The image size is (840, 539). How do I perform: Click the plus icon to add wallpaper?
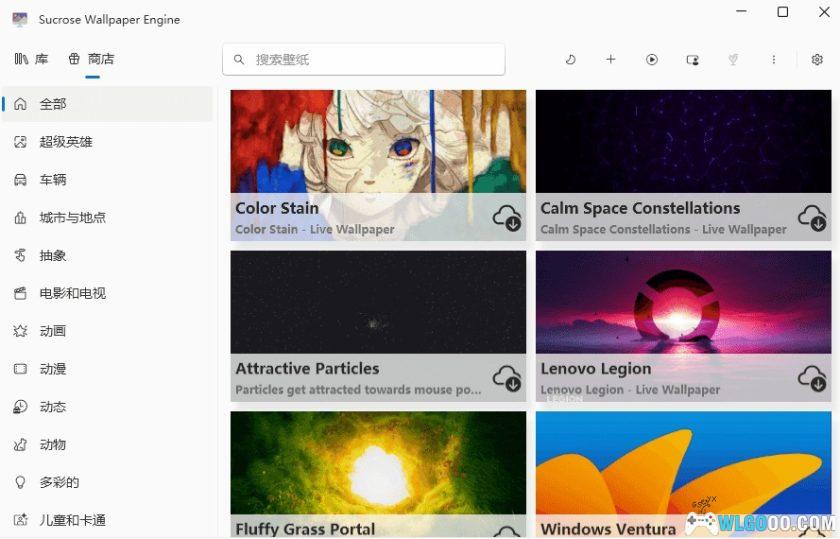(611, 59)
